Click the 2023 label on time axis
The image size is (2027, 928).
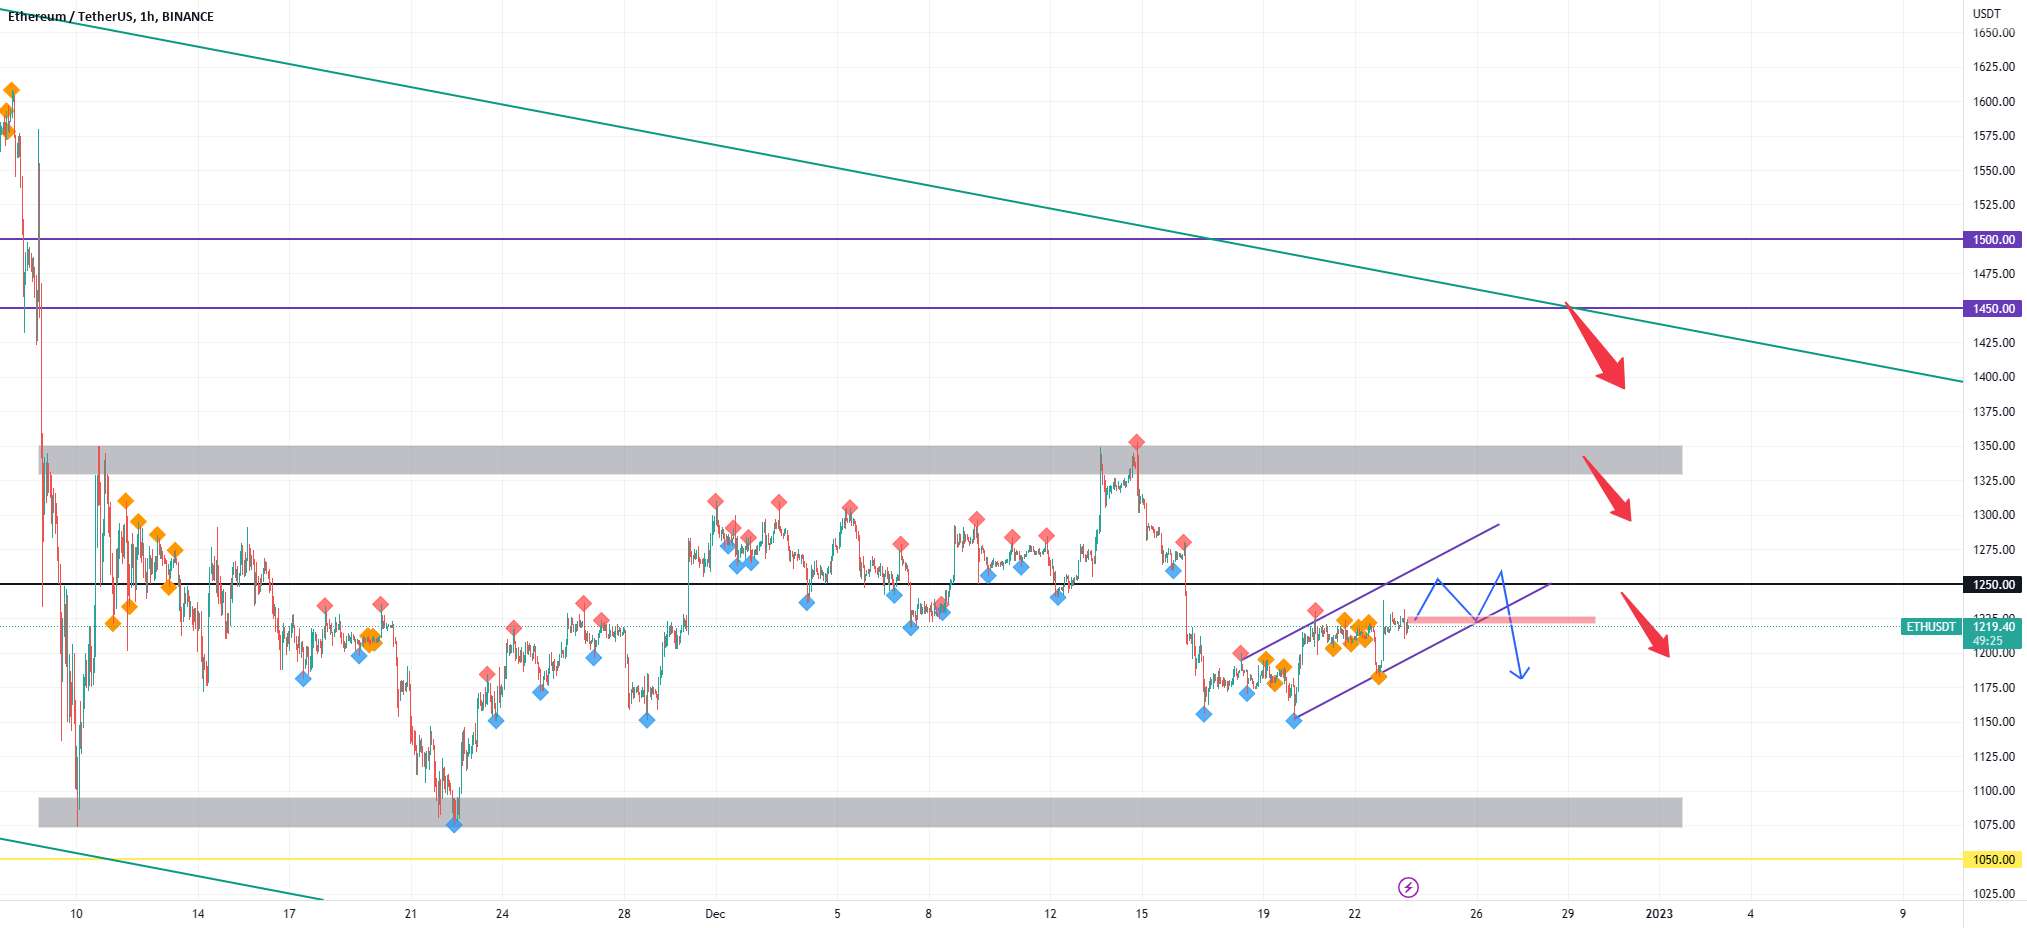coord(1659,914)
